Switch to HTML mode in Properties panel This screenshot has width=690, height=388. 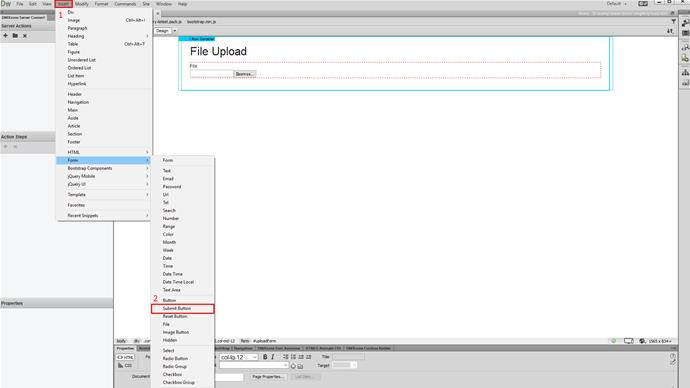click(125, 357)
